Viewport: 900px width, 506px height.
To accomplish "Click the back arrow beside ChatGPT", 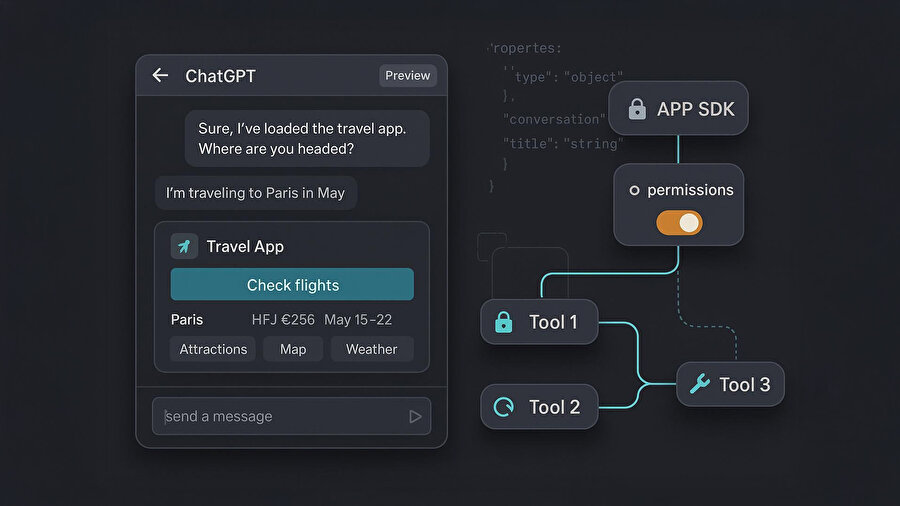I will tap(160, 76).
